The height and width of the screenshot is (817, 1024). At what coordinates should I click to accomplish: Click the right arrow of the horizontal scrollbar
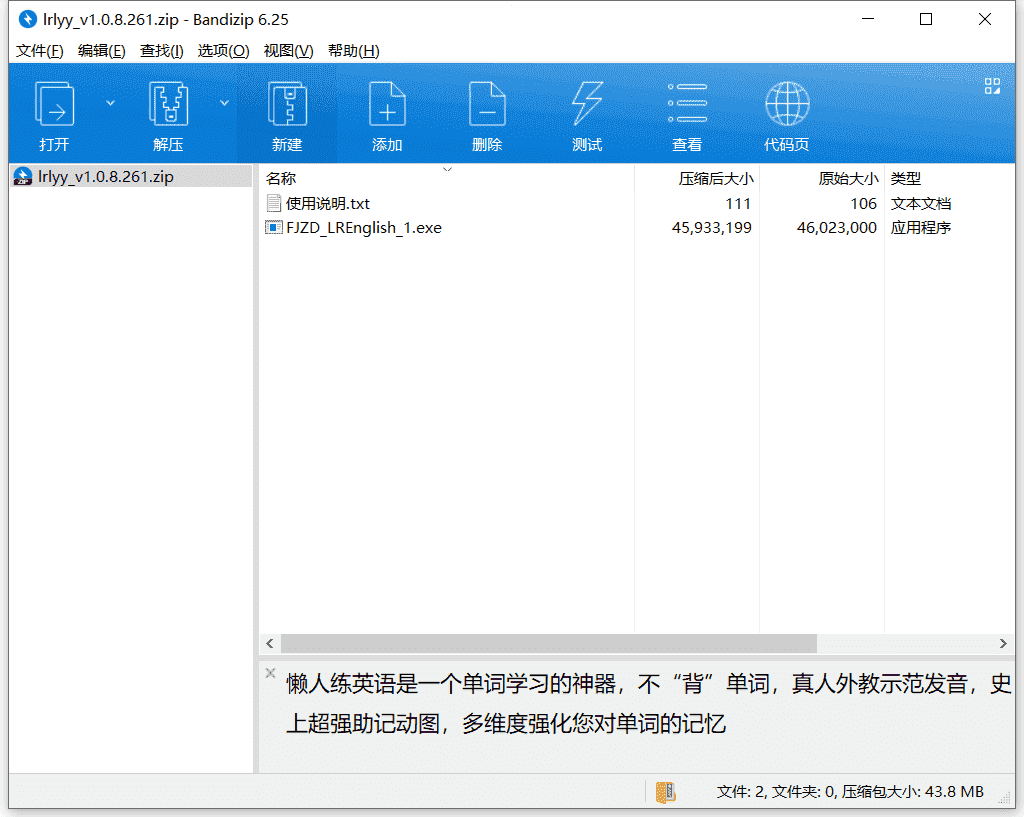pyautogui.click(x=1003, y=644)
